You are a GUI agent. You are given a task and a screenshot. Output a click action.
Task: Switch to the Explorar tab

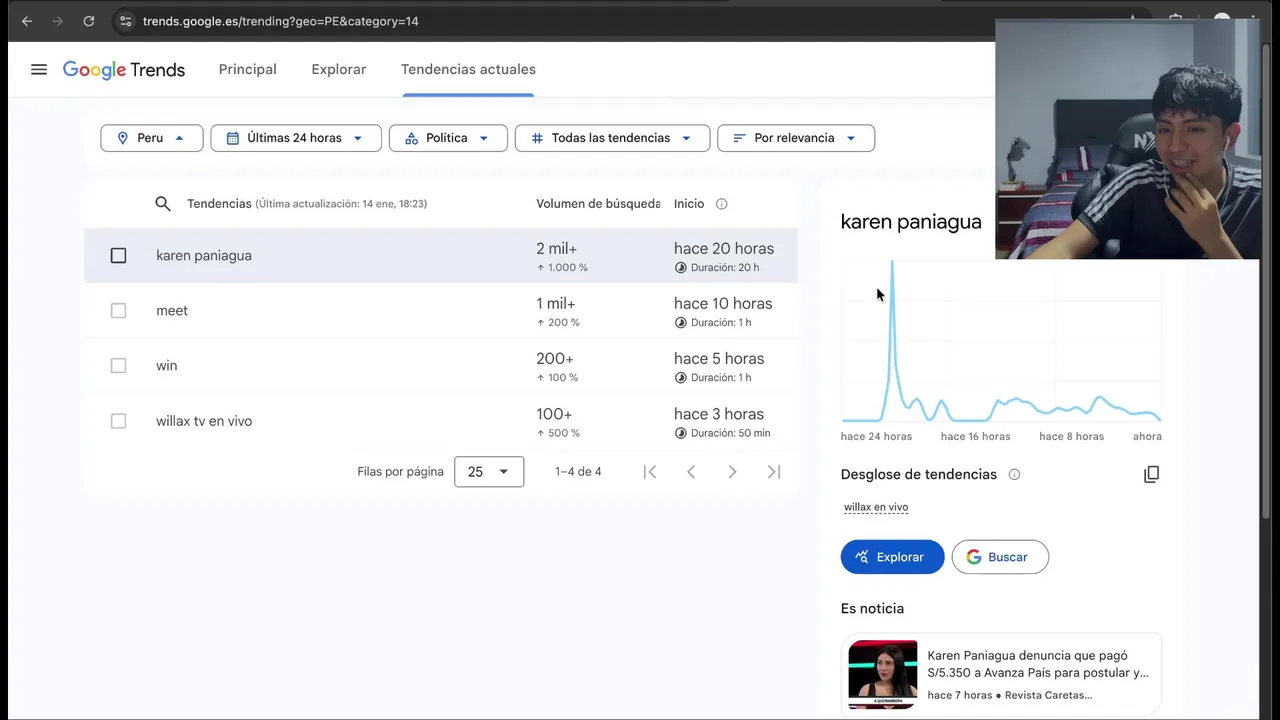[x=339, y=70]
